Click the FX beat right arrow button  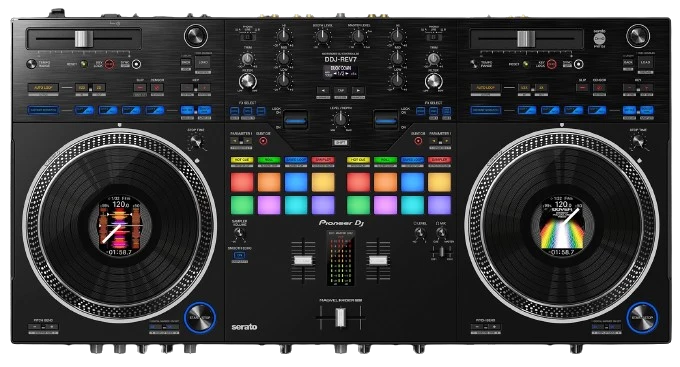(358, 91)
